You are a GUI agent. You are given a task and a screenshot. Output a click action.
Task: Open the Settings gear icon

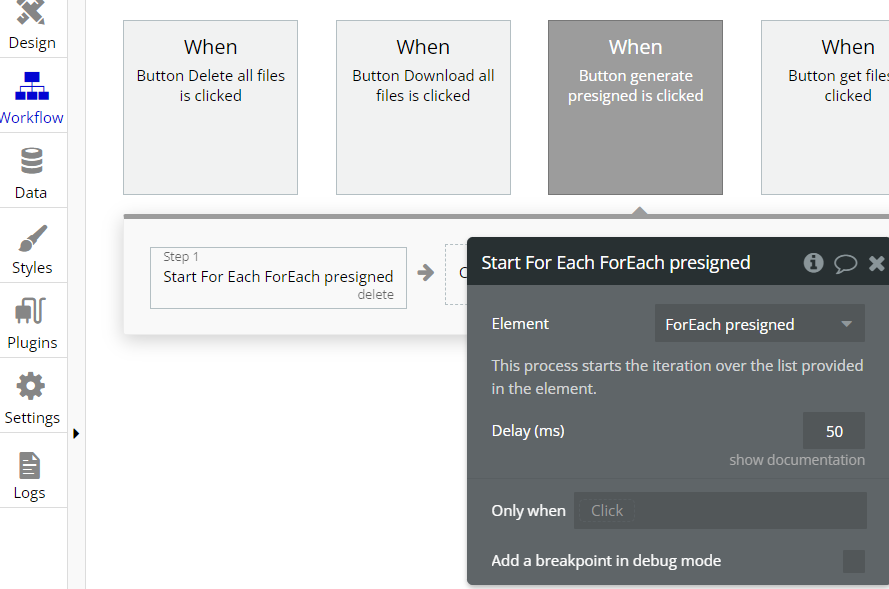[x=32, y=387]
